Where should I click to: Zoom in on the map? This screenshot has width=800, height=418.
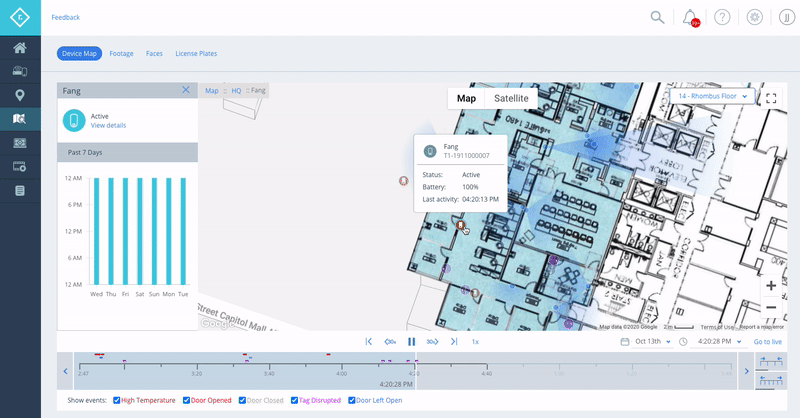click(771, 285)
